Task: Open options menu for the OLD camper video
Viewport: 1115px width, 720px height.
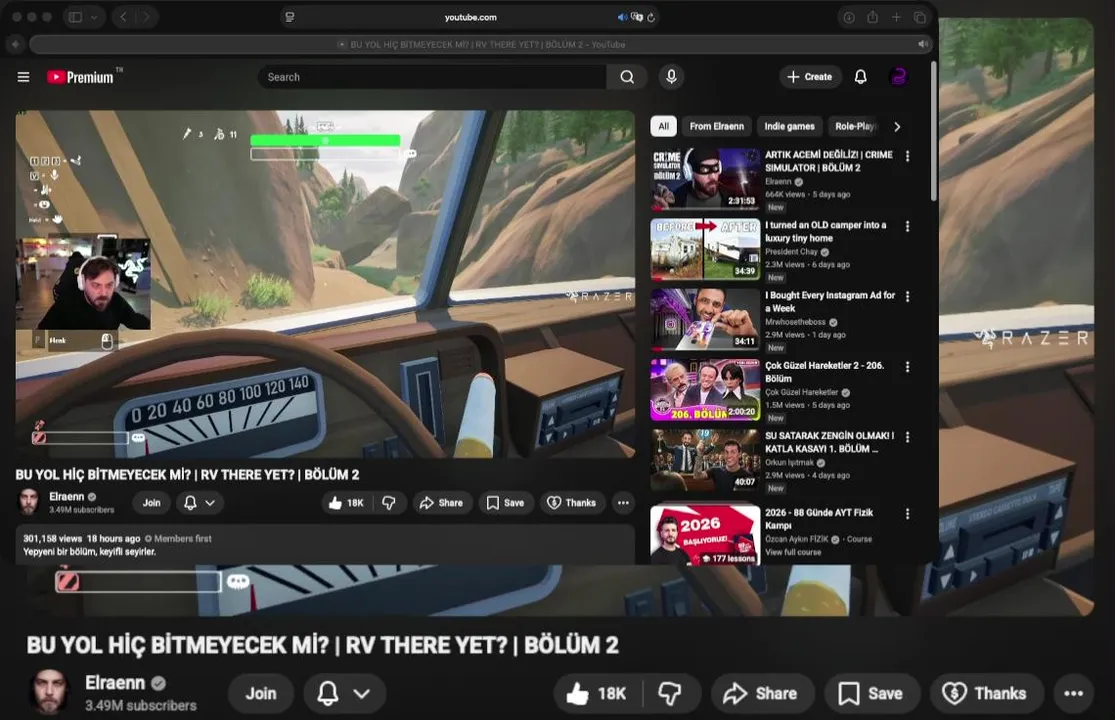Action: (907, 227)
